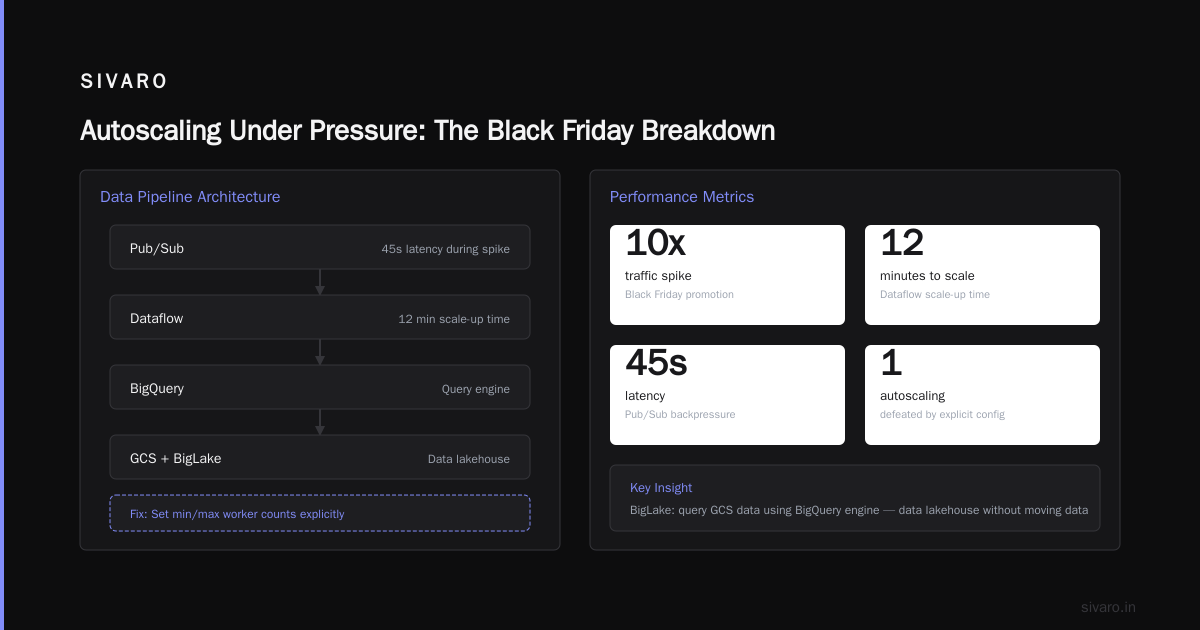Open the 12 minutes to scale card
Image resolution: width=1200 pixels, height=630 pixels.
982,275
